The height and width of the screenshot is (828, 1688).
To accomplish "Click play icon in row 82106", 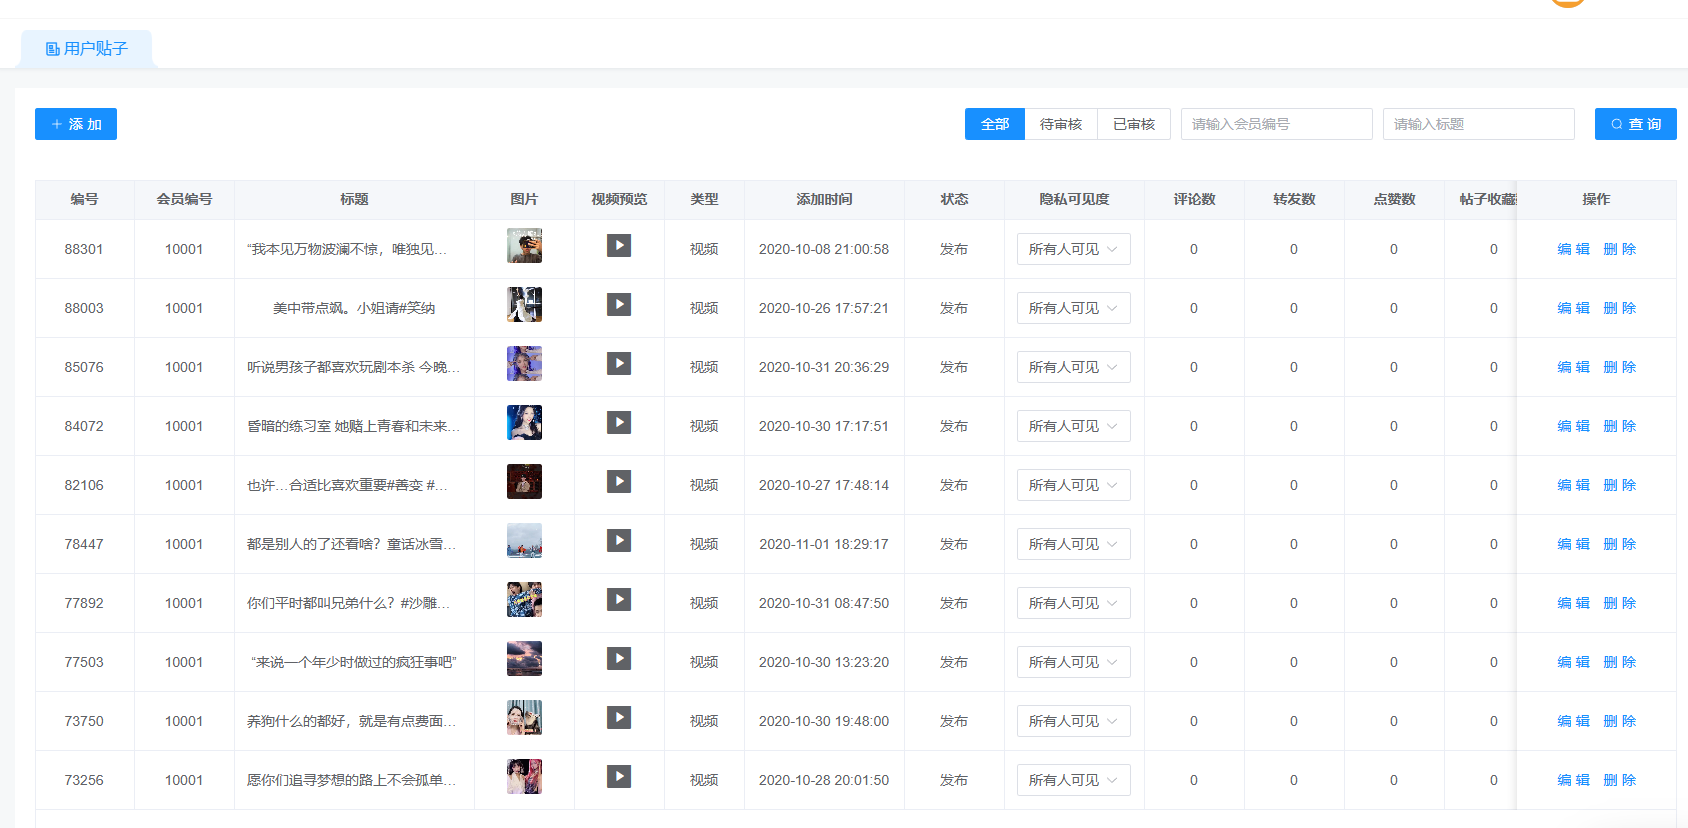I will coord(619,482).
